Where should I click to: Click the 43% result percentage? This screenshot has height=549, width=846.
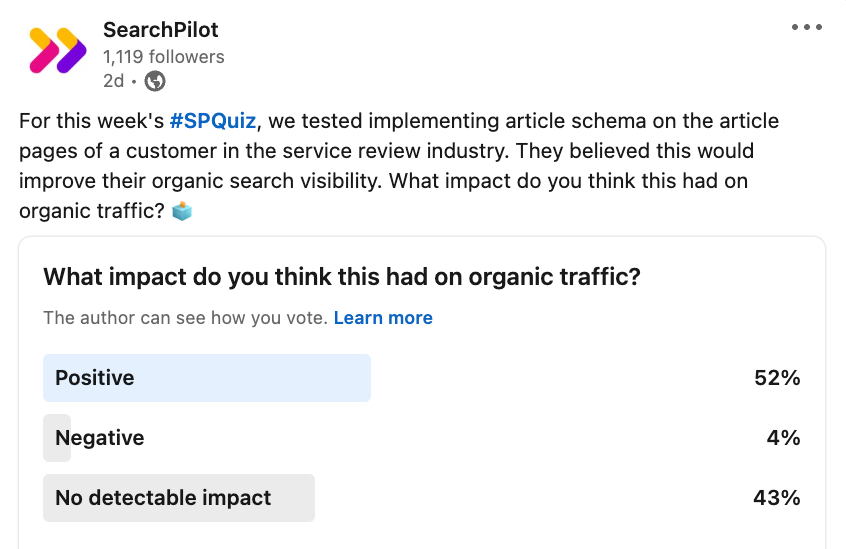tap(777, 498)
